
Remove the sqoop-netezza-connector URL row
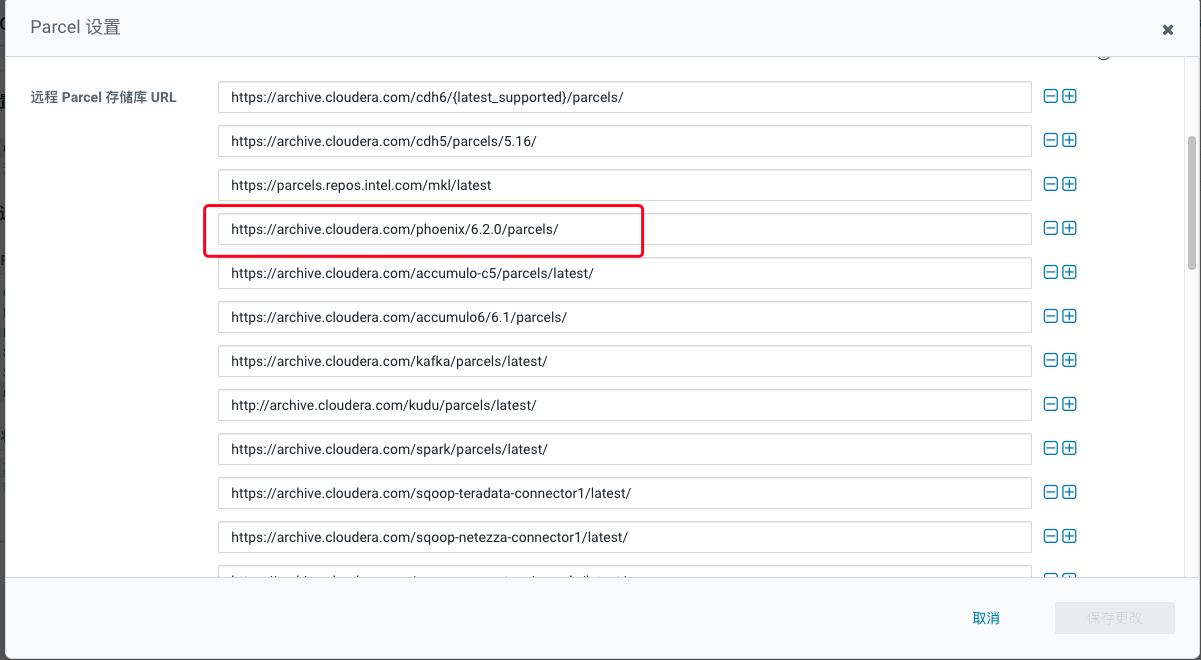click(1050, 537)
